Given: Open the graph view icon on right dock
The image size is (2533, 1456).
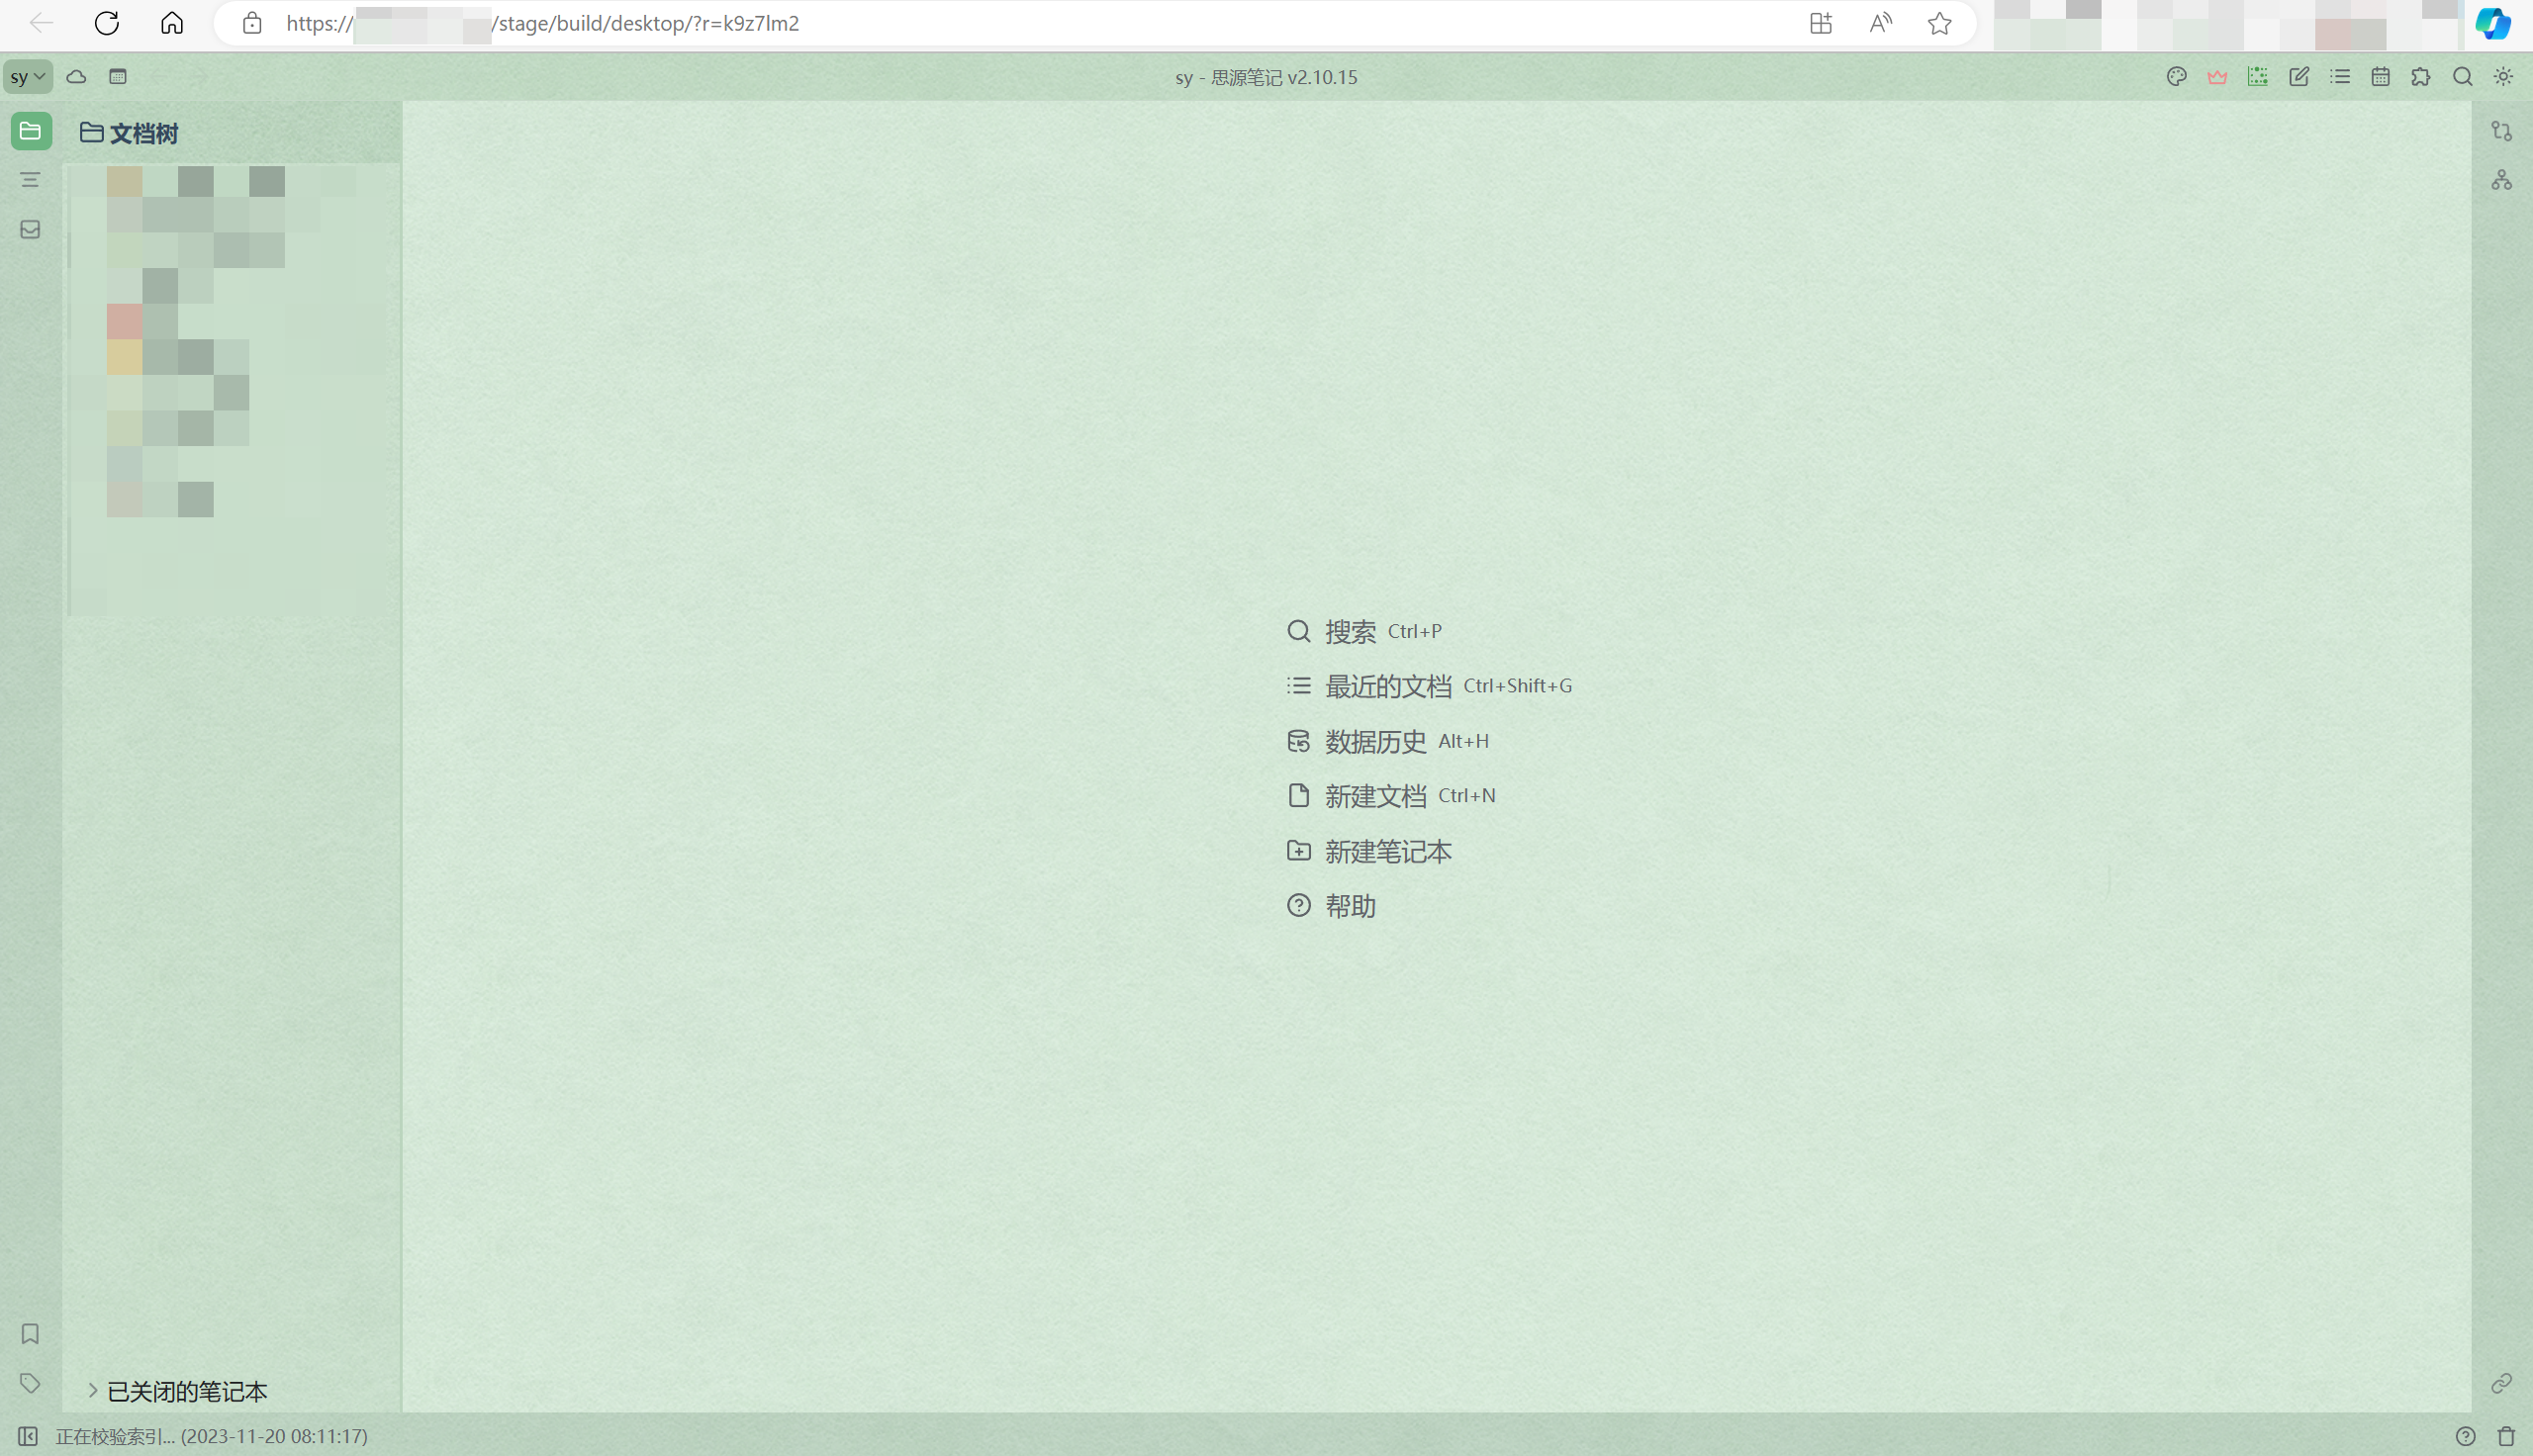Looking at the screenshot, I should [2501, 180].
